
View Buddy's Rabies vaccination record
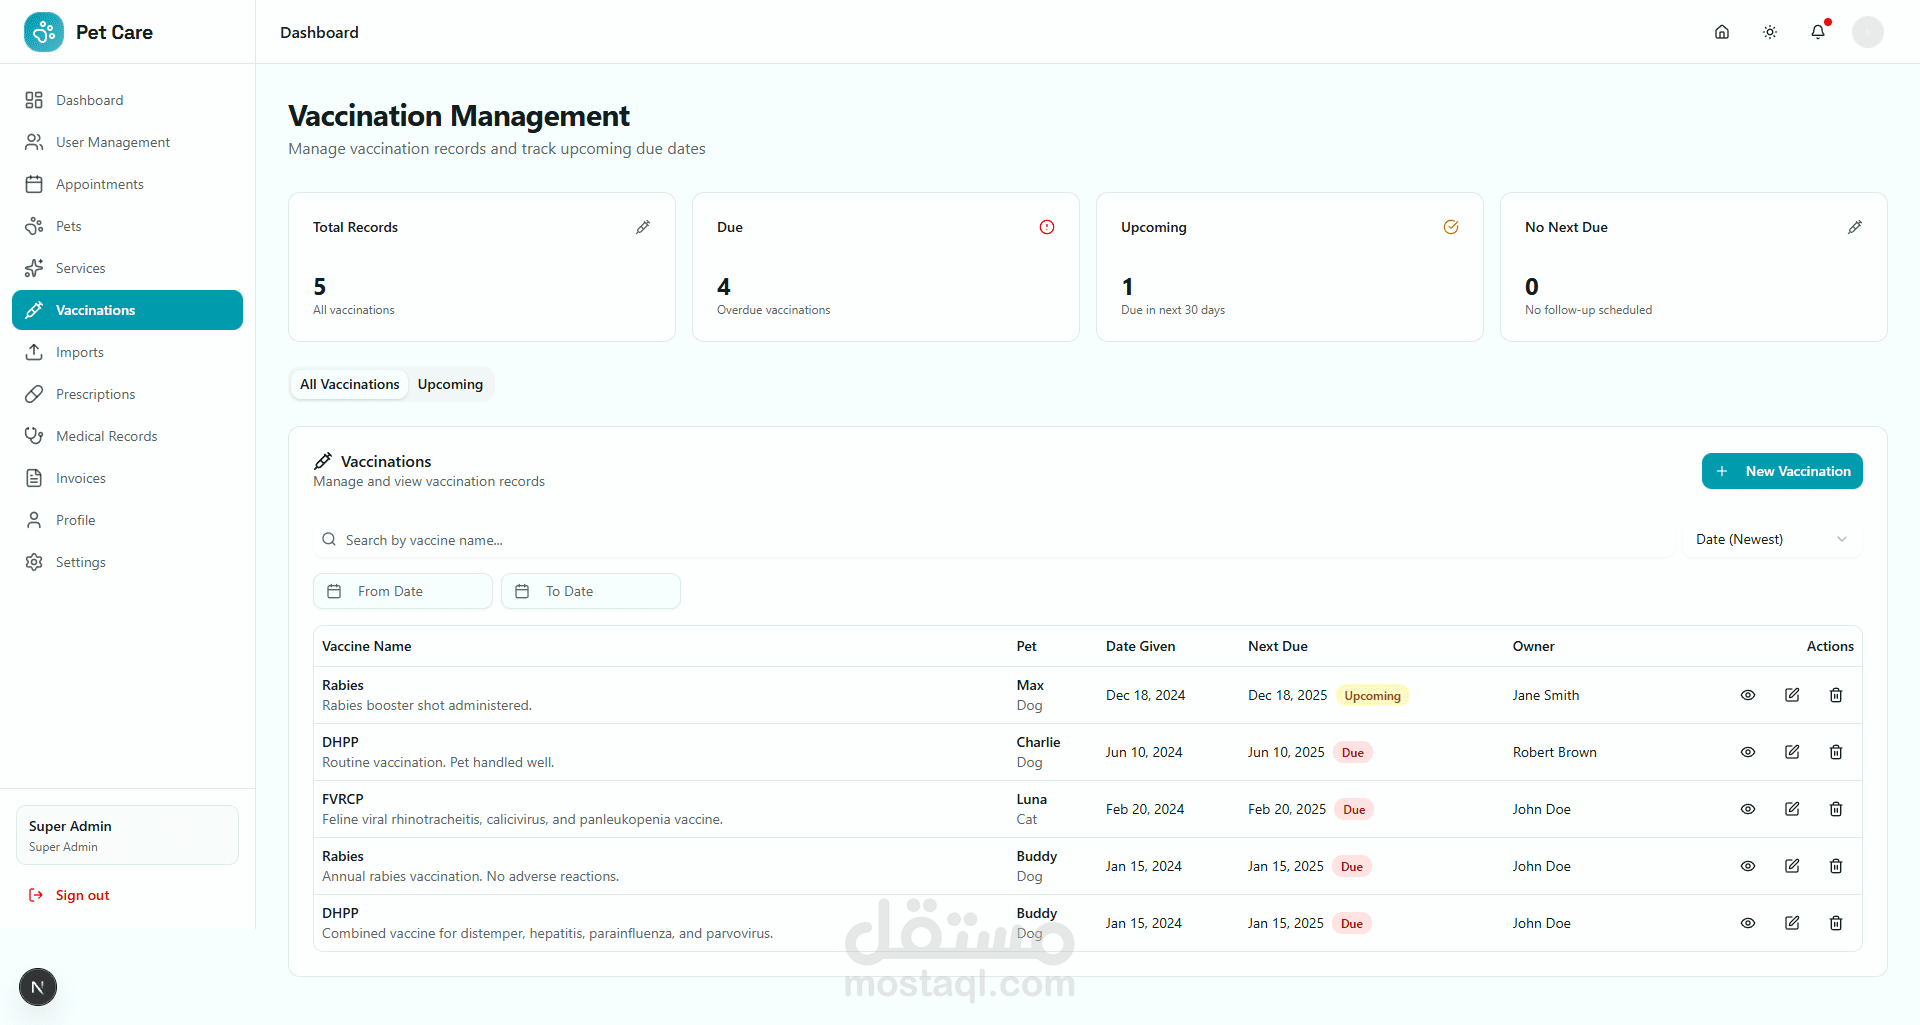[1748, 866]
